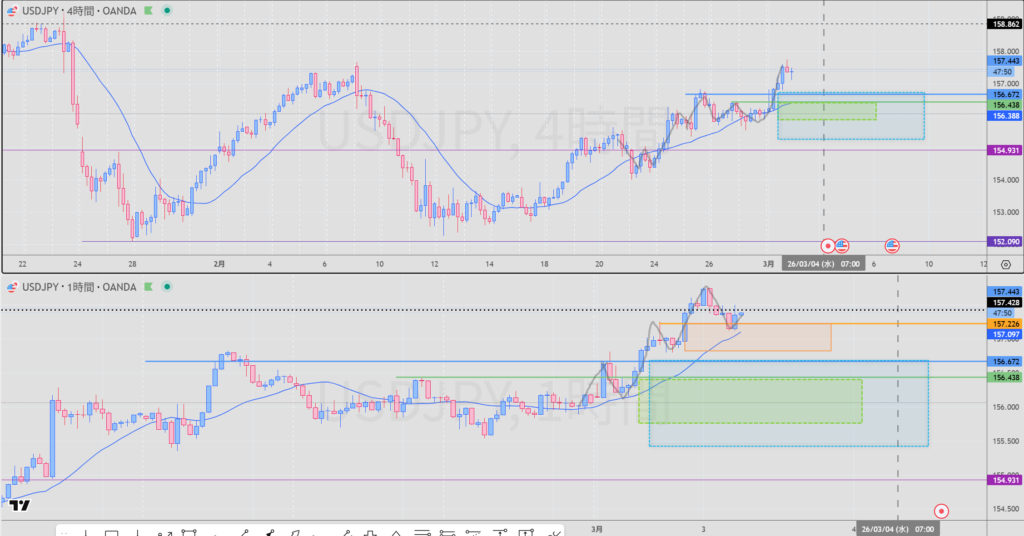Select the green rectangle zone in 4-hour chart

coord(825,111)
